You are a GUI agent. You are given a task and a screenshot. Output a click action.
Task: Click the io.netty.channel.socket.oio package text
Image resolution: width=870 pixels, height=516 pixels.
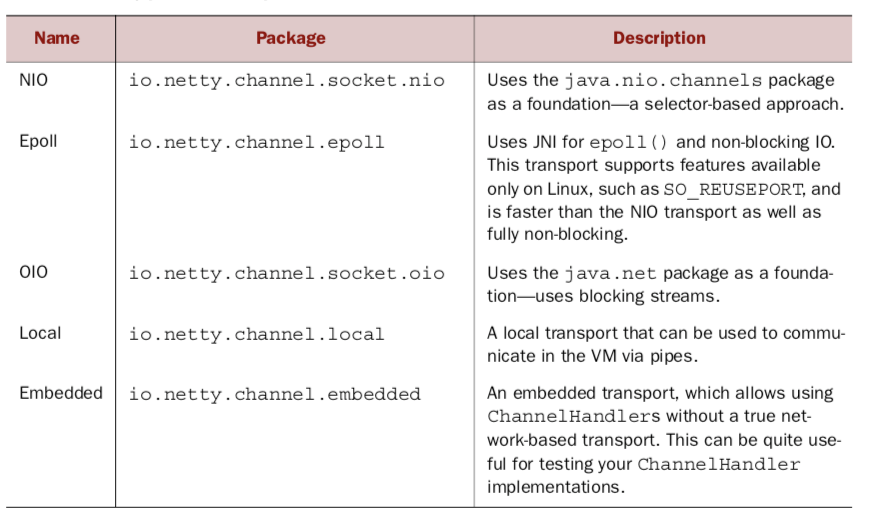click(287, 274)
